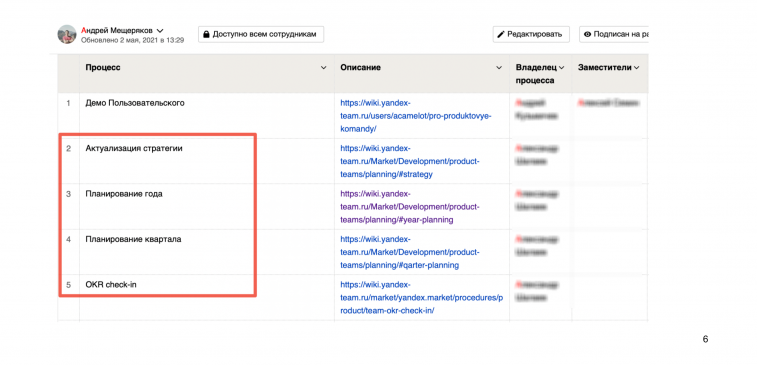Open the Описание column dropdown arrow

(x=499, y=68)
